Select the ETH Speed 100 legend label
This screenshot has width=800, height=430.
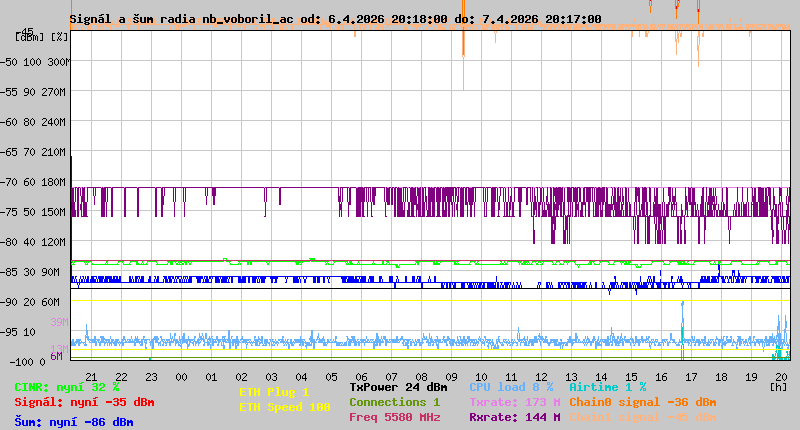pyautogui.click(x=284, y=407)
